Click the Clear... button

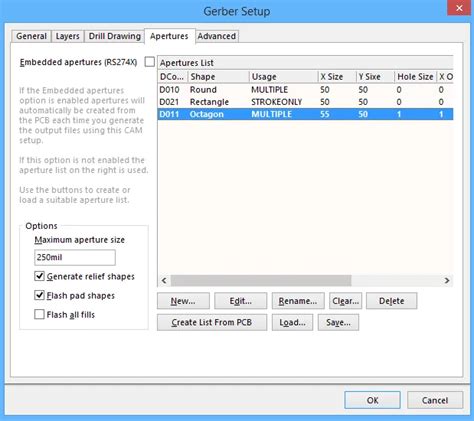pos(346,301)
